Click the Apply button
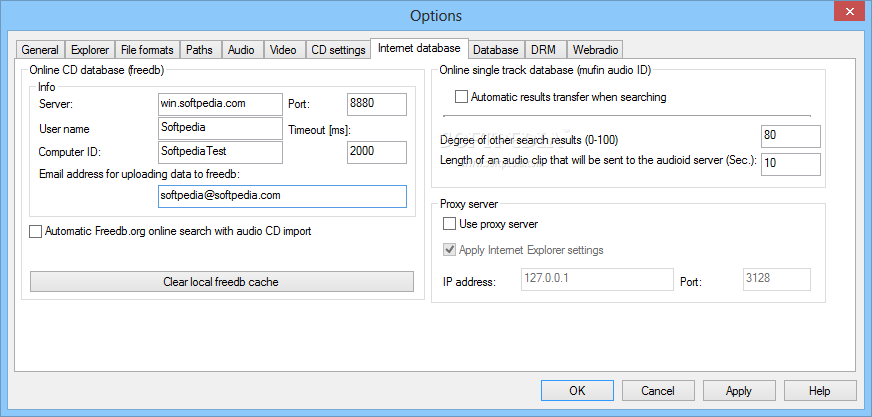 (739, 391)
